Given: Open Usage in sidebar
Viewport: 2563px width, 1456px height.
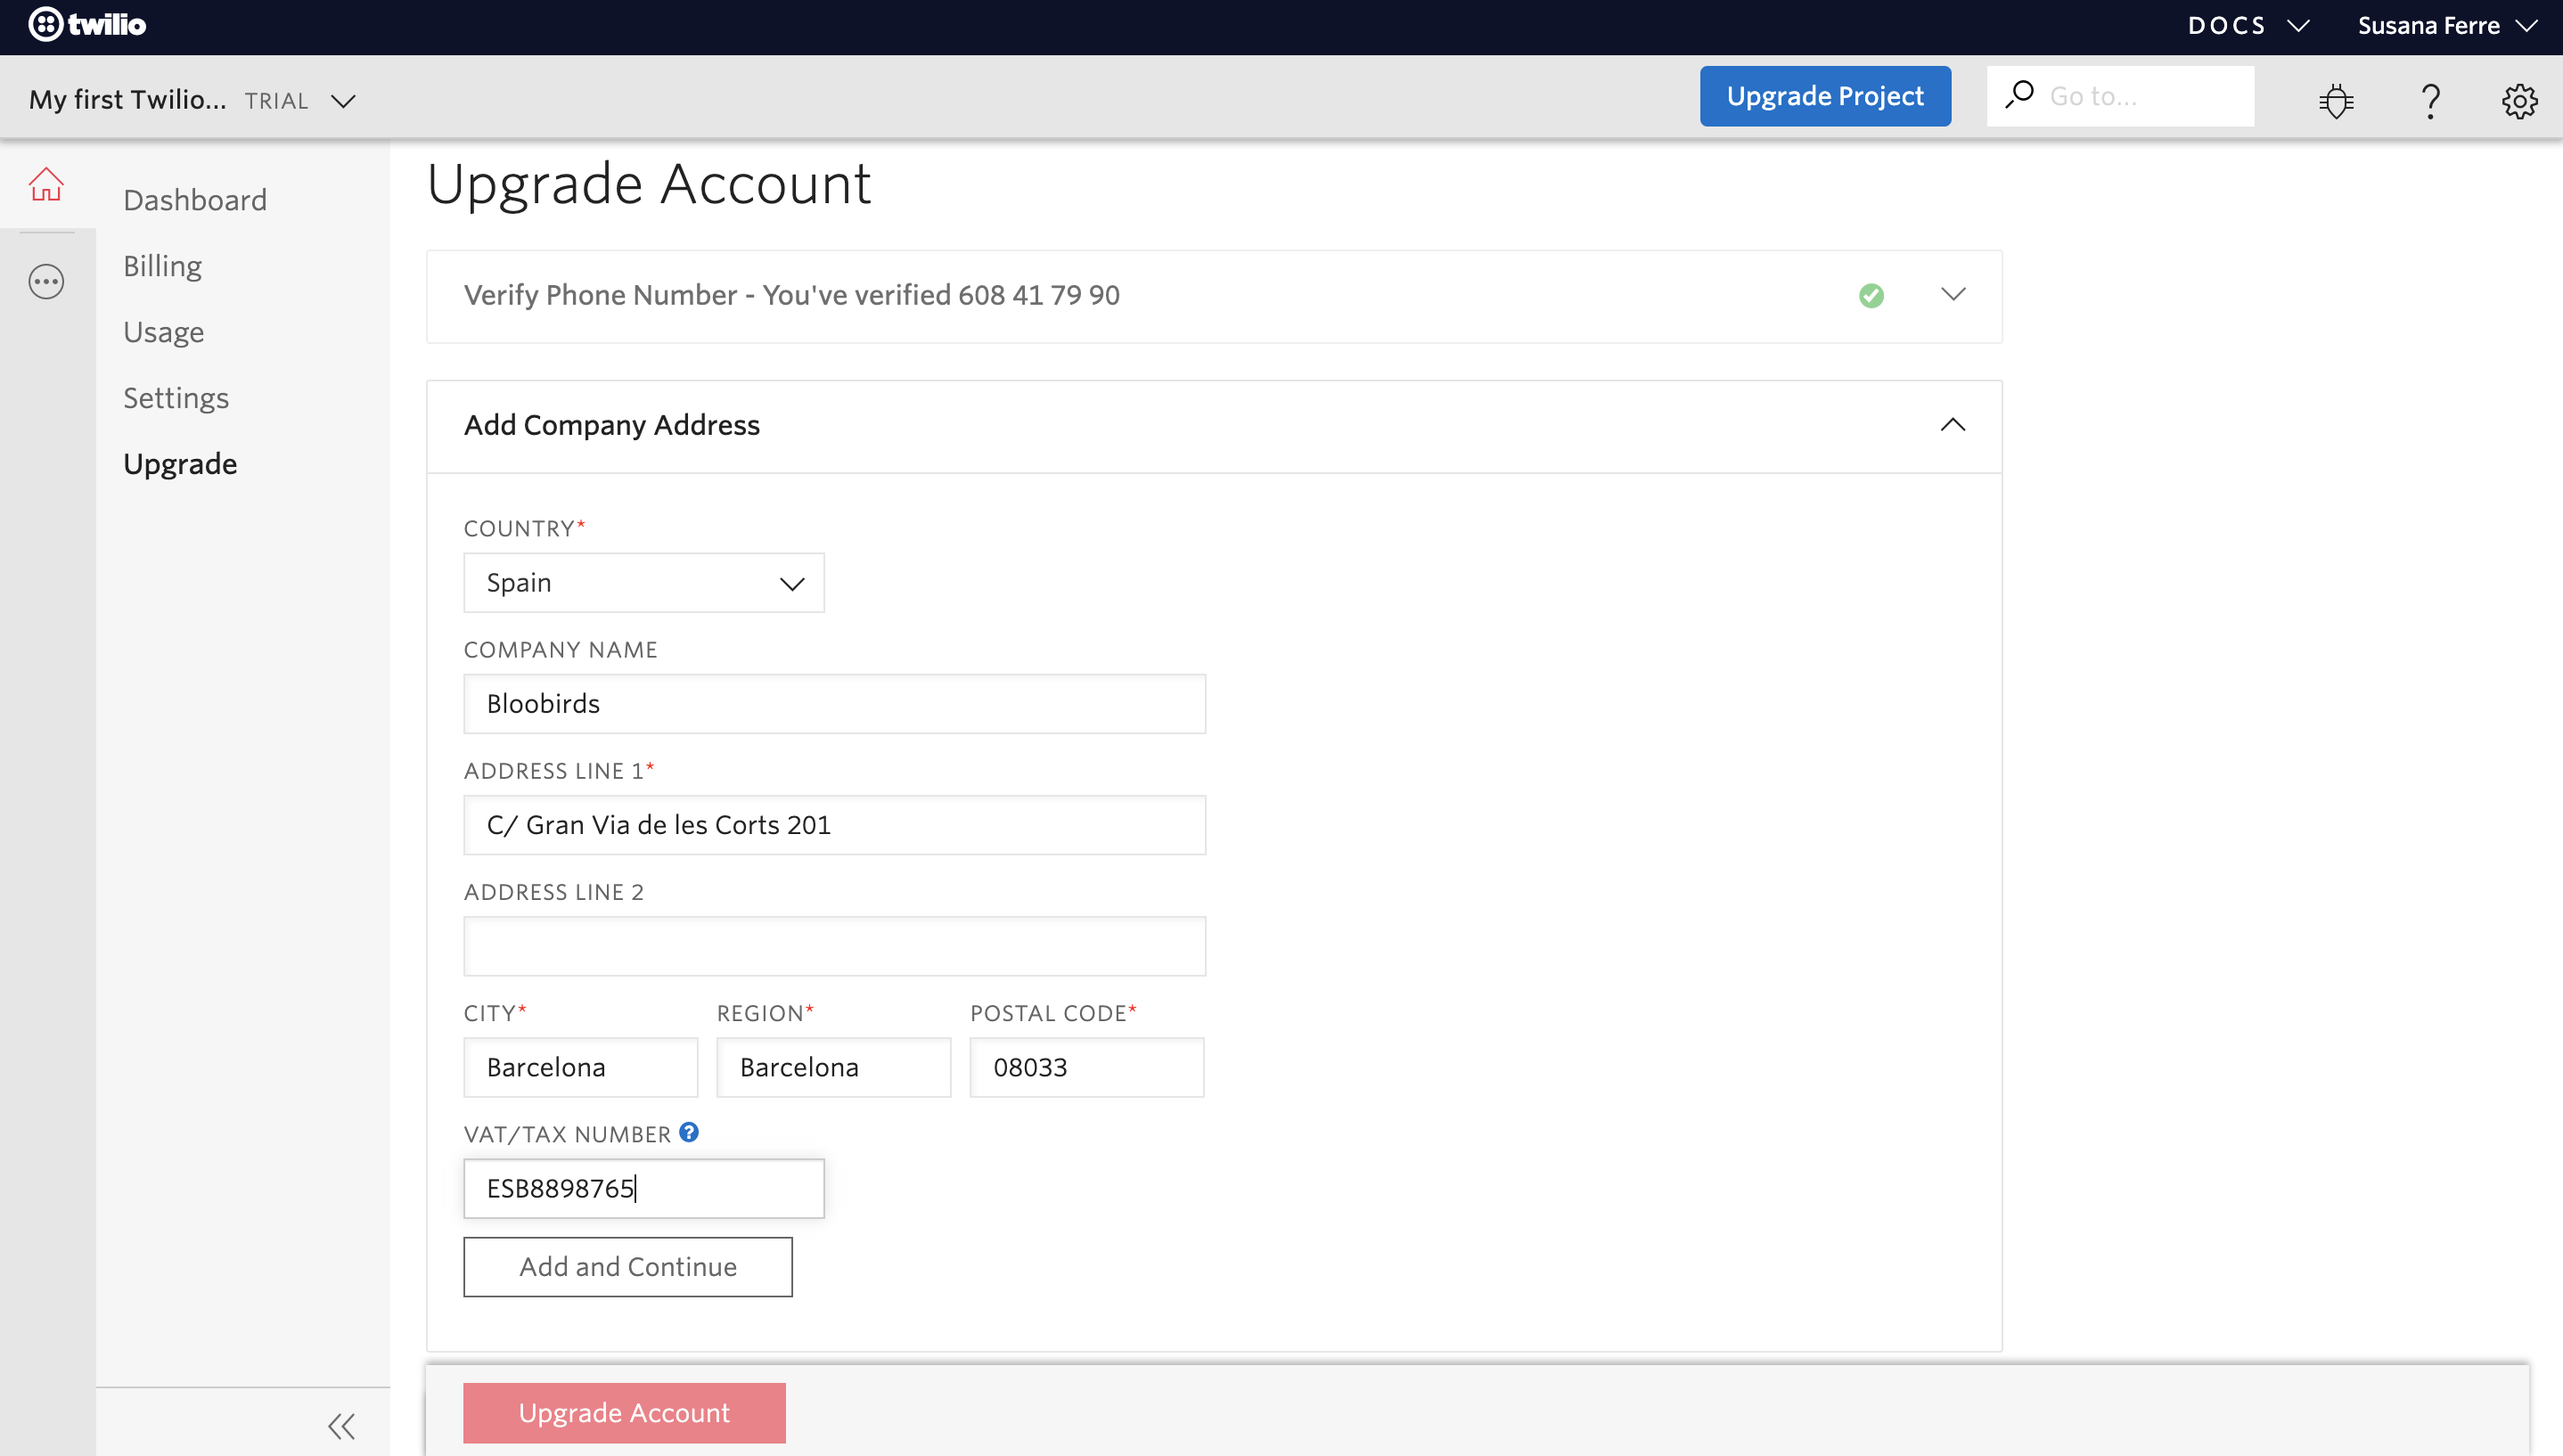Looking at the screenshot, I should coord(163,332).
